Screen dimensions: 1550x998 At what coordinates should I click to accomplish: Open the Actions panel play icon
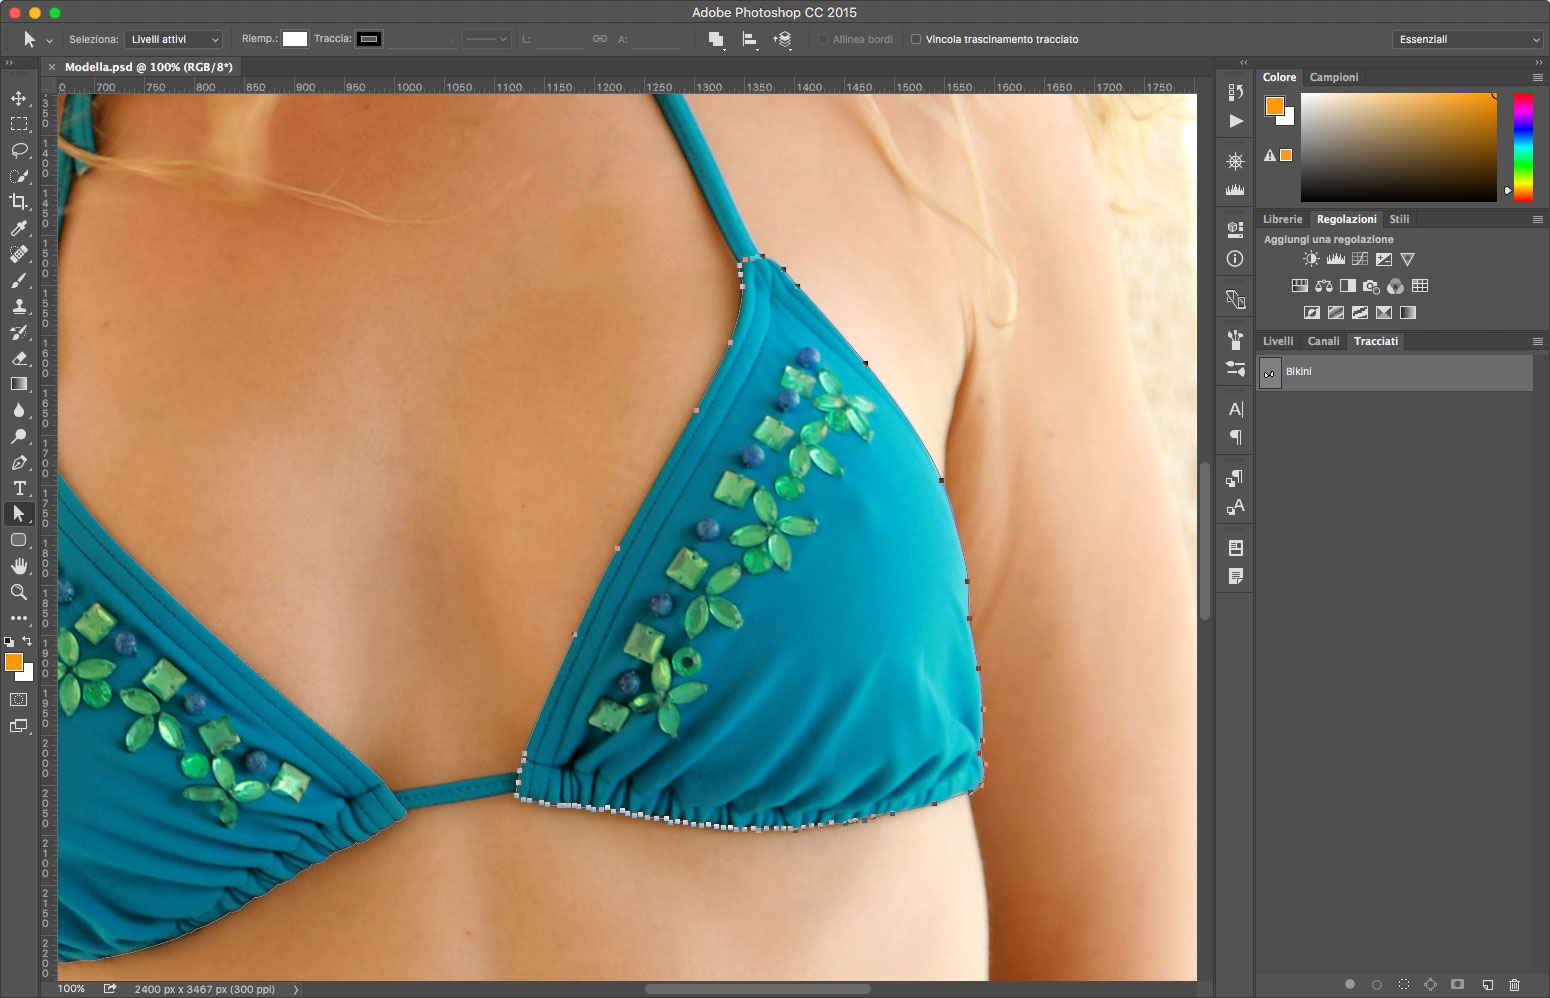tap(1235, 121)
